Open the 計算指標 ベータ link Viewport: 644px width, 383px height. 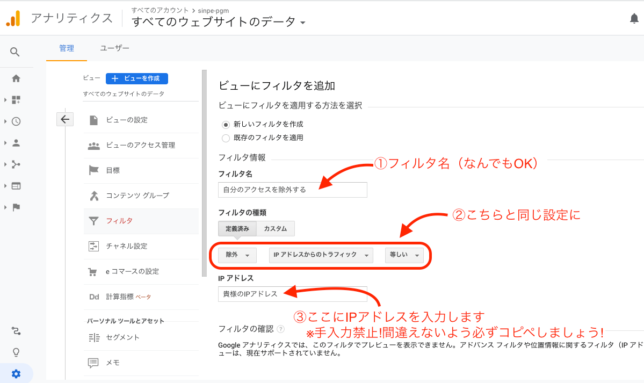pyautogui.click(x=129, y=297)
